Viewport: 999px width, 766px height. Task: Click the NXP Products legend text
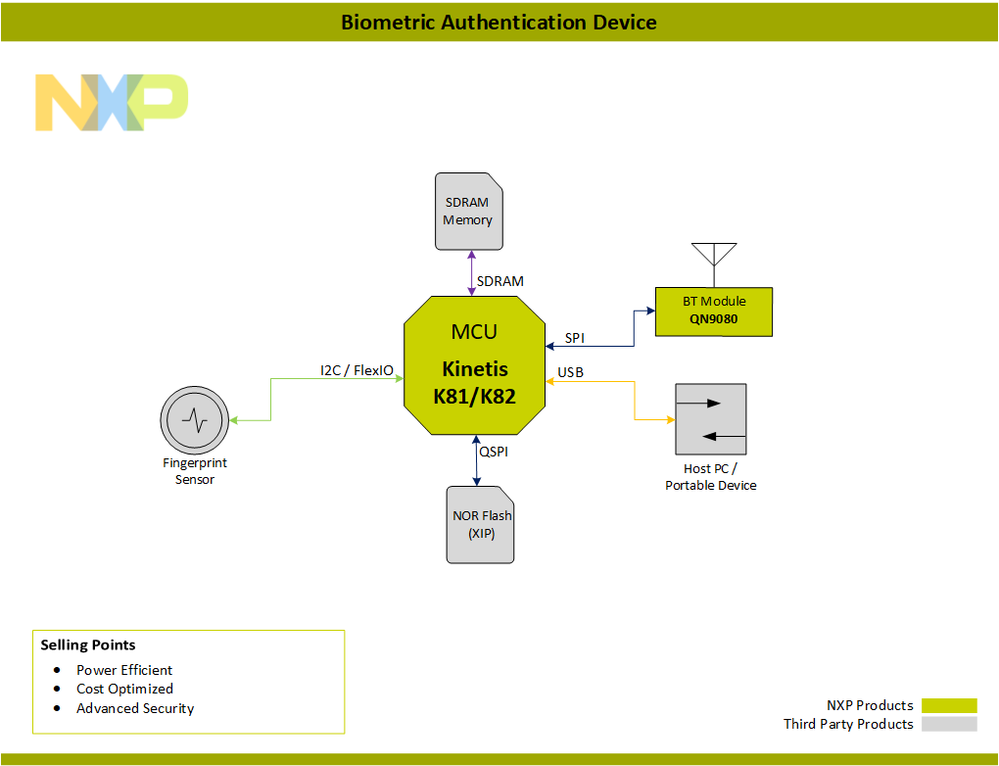(x=870, y=705)
